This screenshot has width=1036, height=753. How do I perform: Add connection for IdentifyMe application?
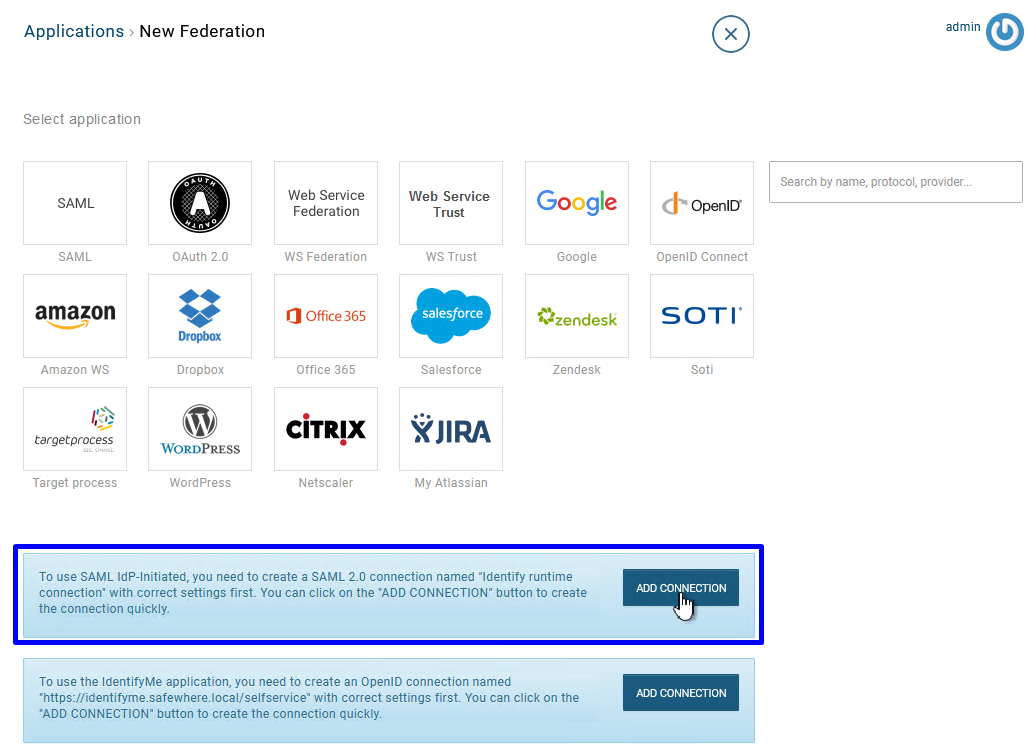coord(681,693)
